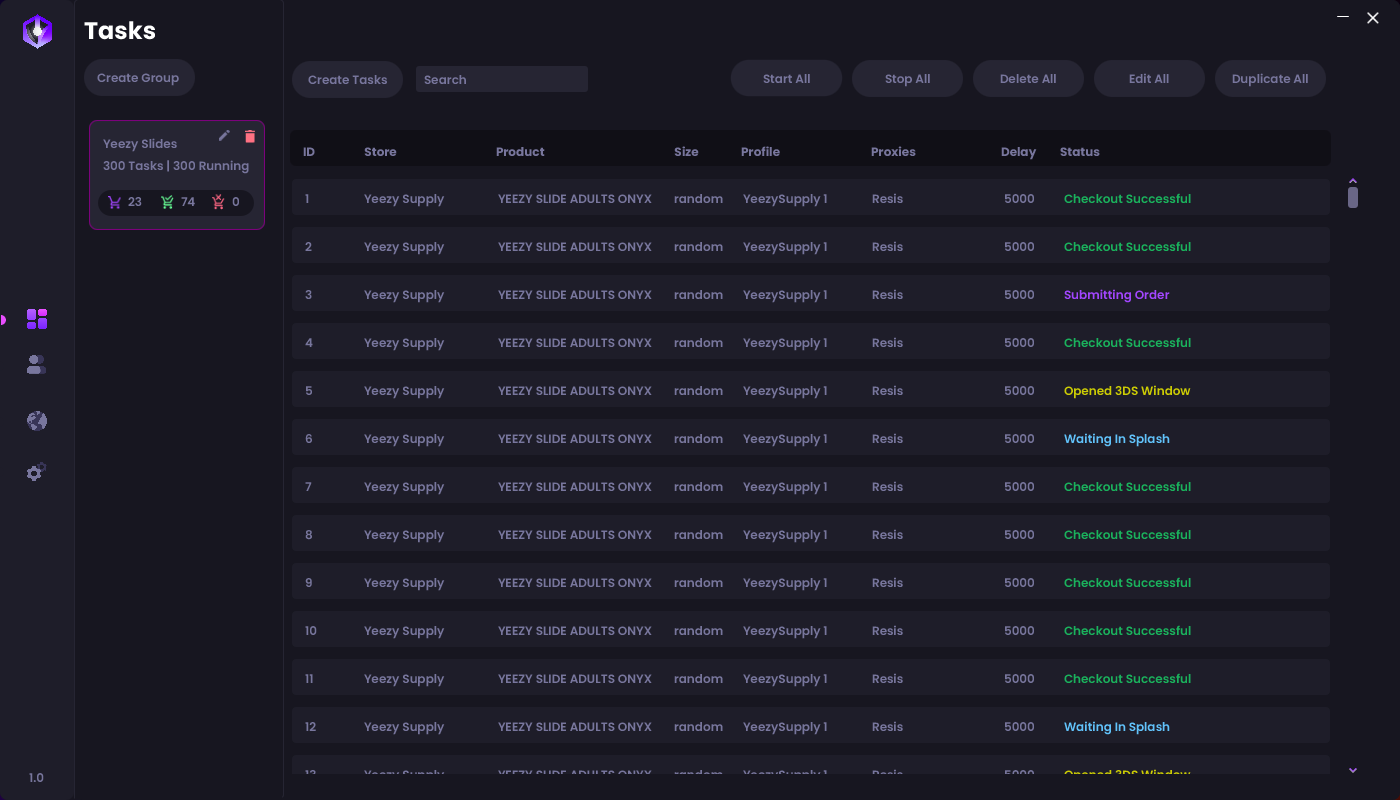This screenshot has height=800, width=1400.
Task: Click the Start All button
Action: (787, 79)
